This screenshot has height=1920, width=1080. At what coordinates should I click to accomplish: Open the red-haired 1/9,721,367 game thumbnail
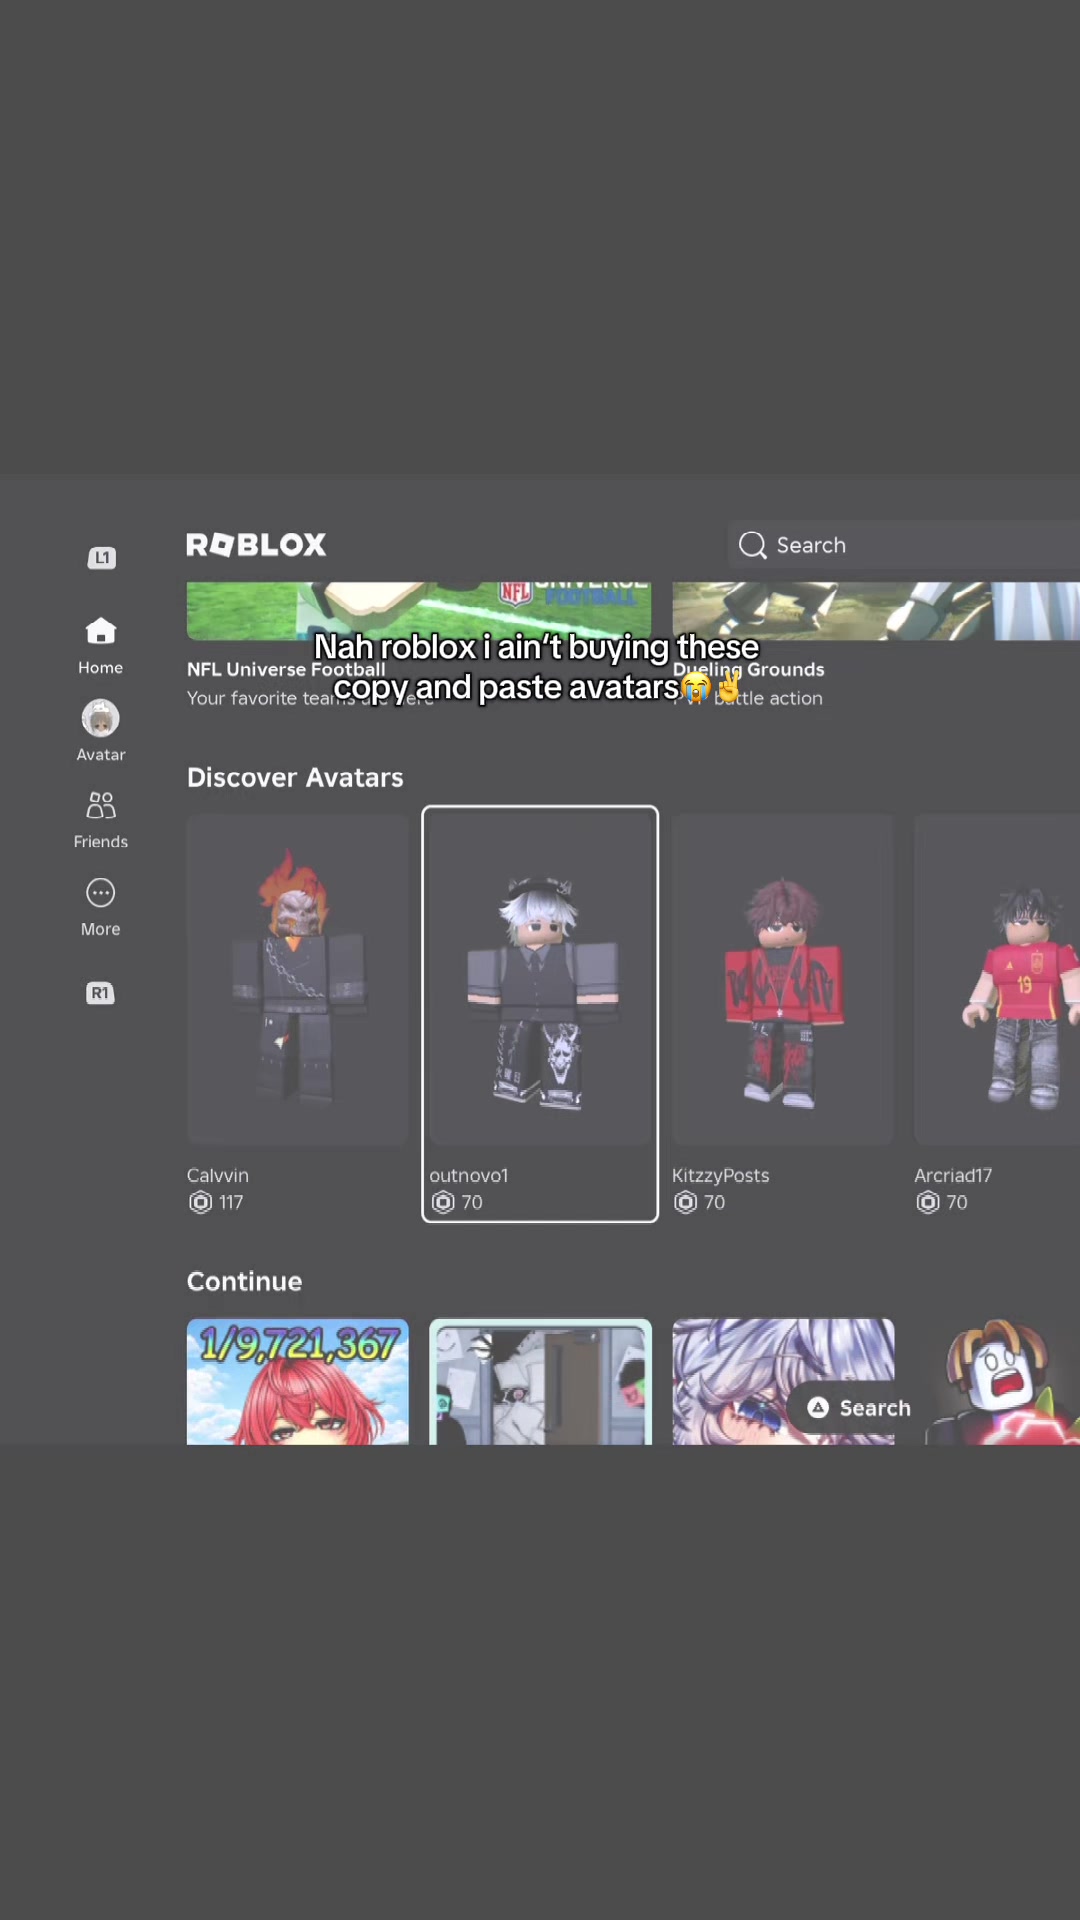(298, 1381)
